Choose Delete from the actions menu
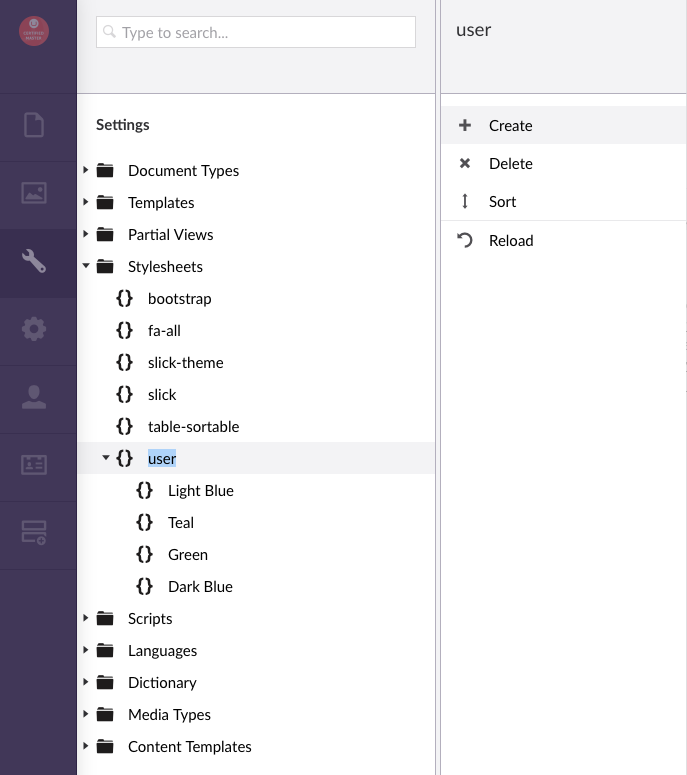This screenshot has height=775, width=687. tap(510, 164)
